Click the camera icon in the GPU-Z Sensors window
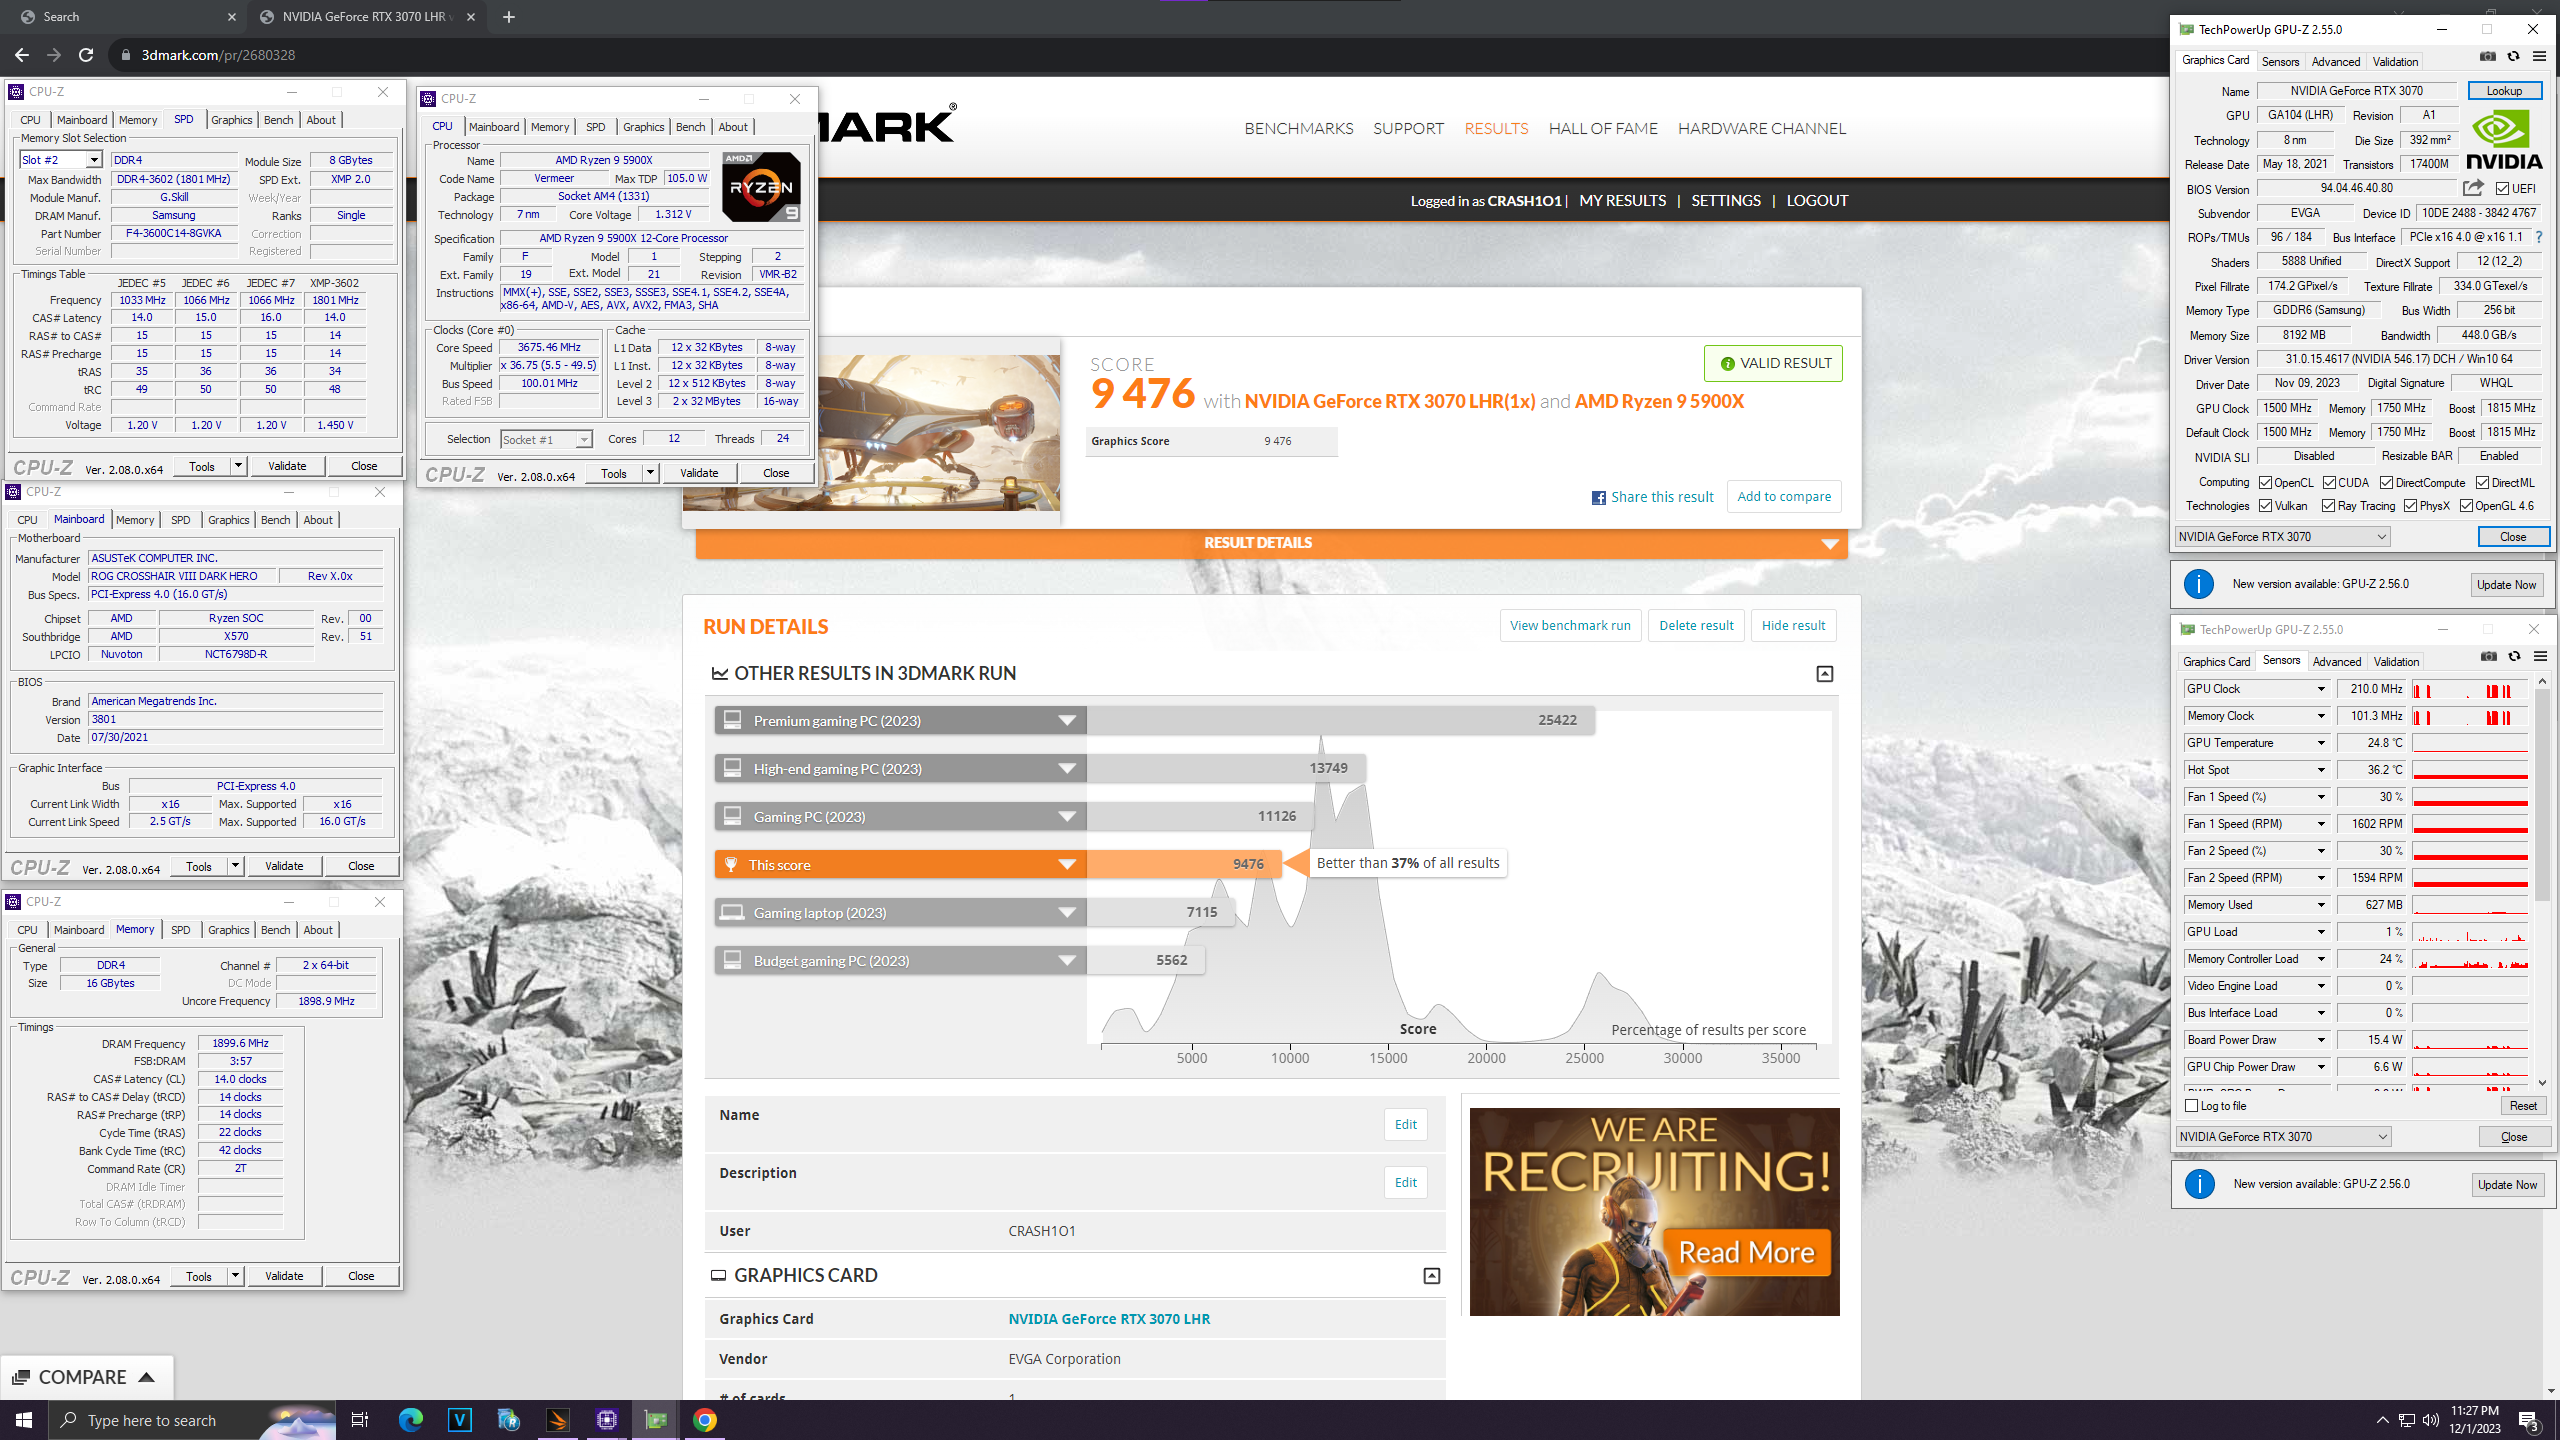Screen dimensions: 2560x1440 point(2489,657)
